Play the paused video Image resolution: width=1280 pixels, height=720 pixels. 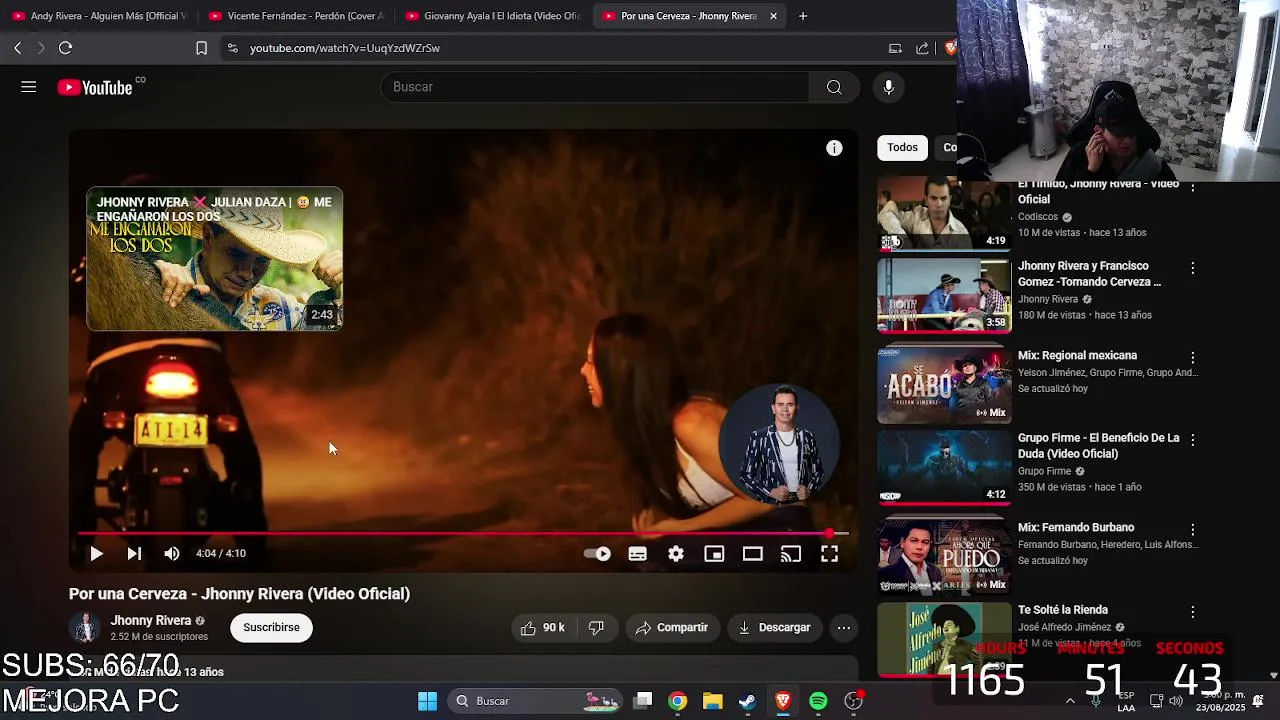coord(96,553)
